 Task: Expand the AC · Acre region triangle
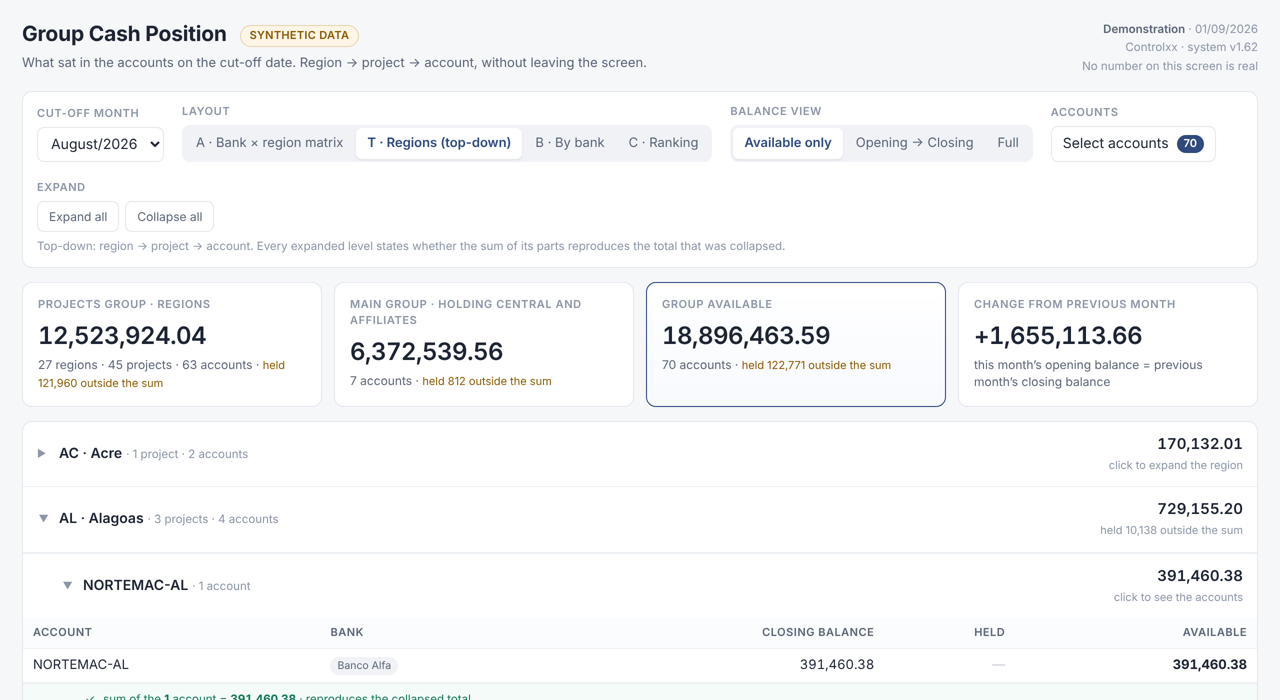[42, 454]
